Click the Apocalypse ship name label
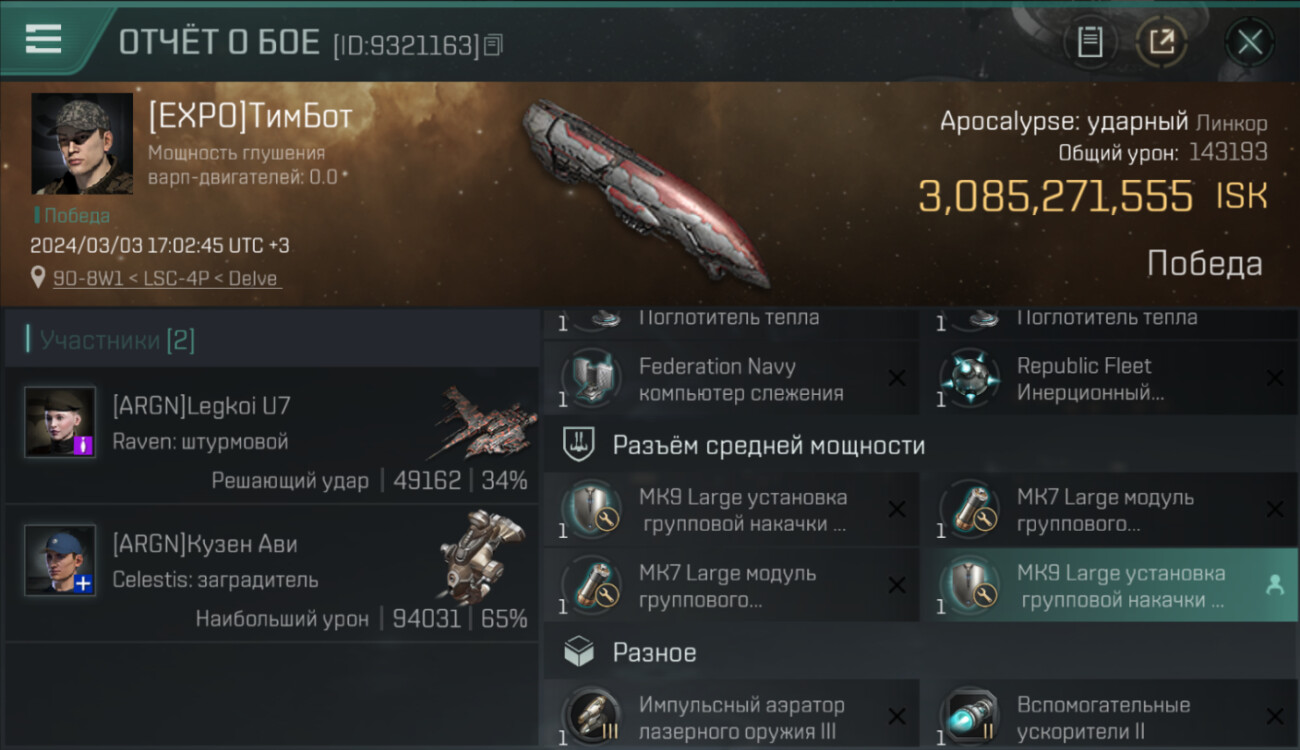This screenshot has width=1300, height=750. [1064, 122]
